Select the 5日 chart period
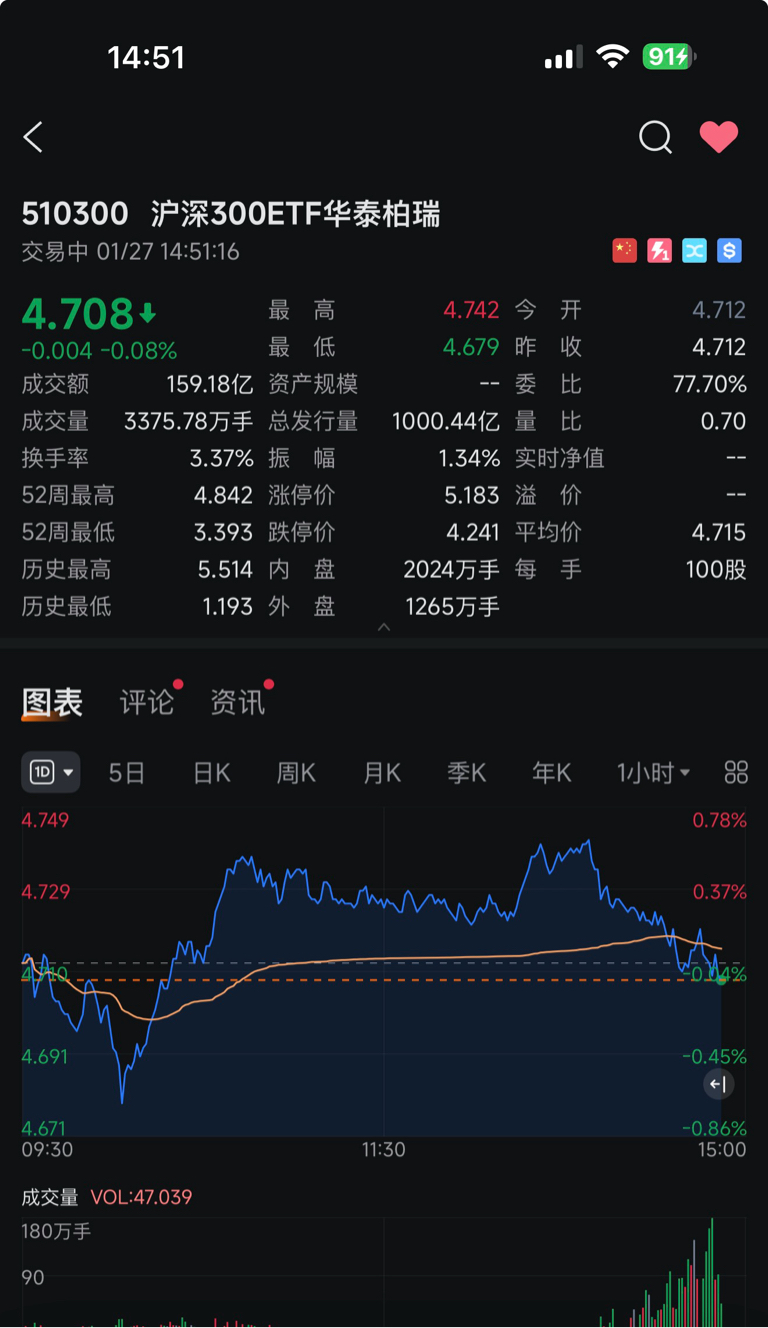Image resolution: width=768 pixels, height=1328 pixels. [127, 772]
